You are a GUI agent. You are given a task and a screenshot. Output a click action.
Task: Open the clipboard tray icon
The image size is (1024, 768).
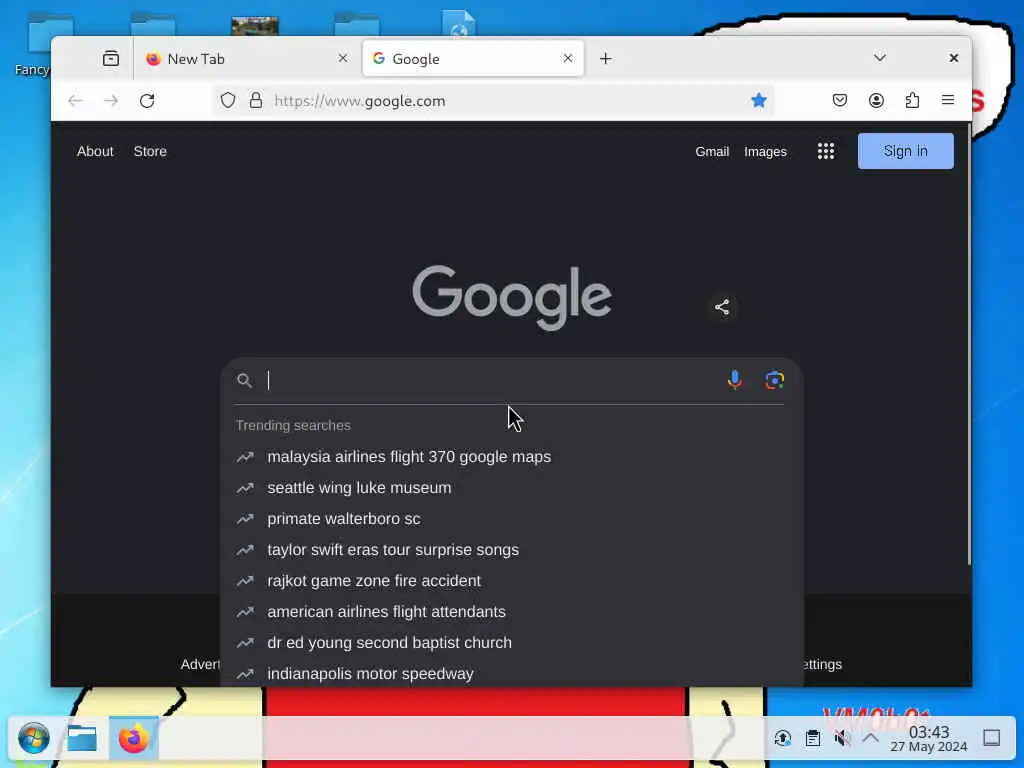click(x=812, y=739)
